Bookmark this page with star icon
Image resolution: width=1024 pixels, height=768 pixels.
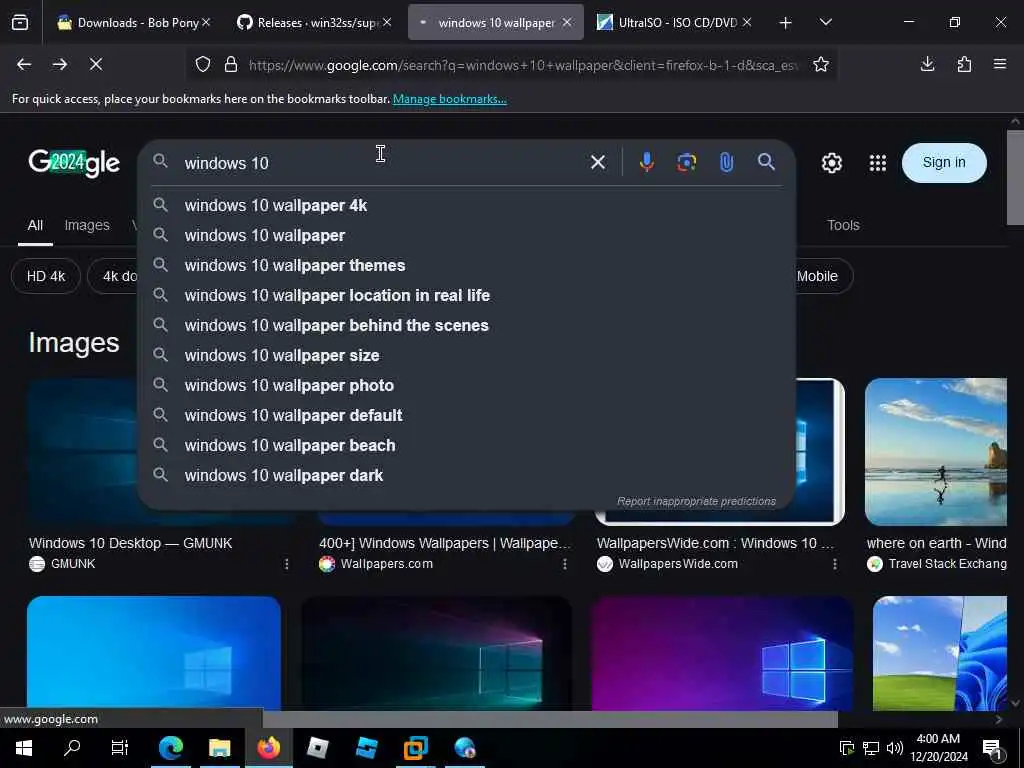821,64
